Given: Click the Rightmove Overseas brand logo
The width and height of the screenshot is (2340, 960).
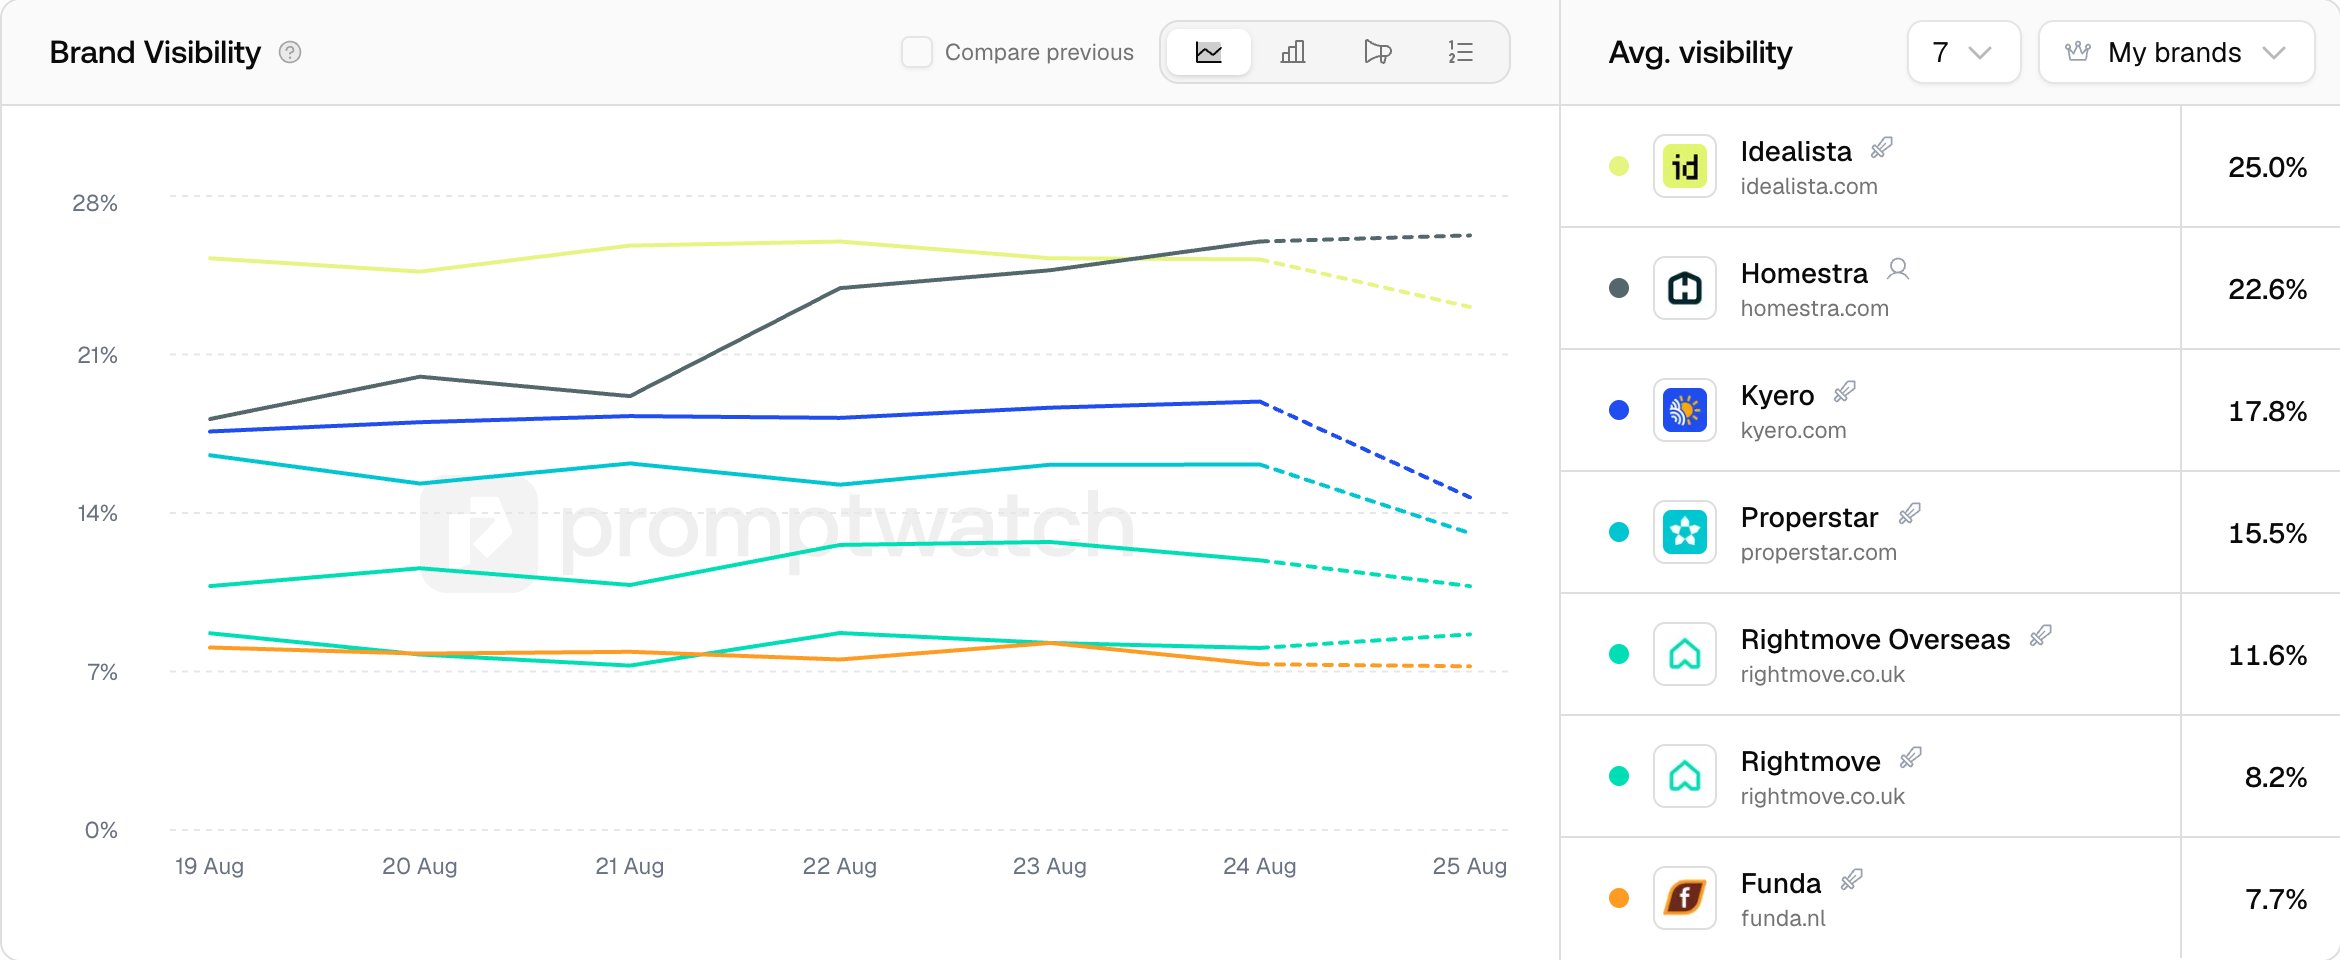Looking at the screenshot, I should pos(1685,654).
